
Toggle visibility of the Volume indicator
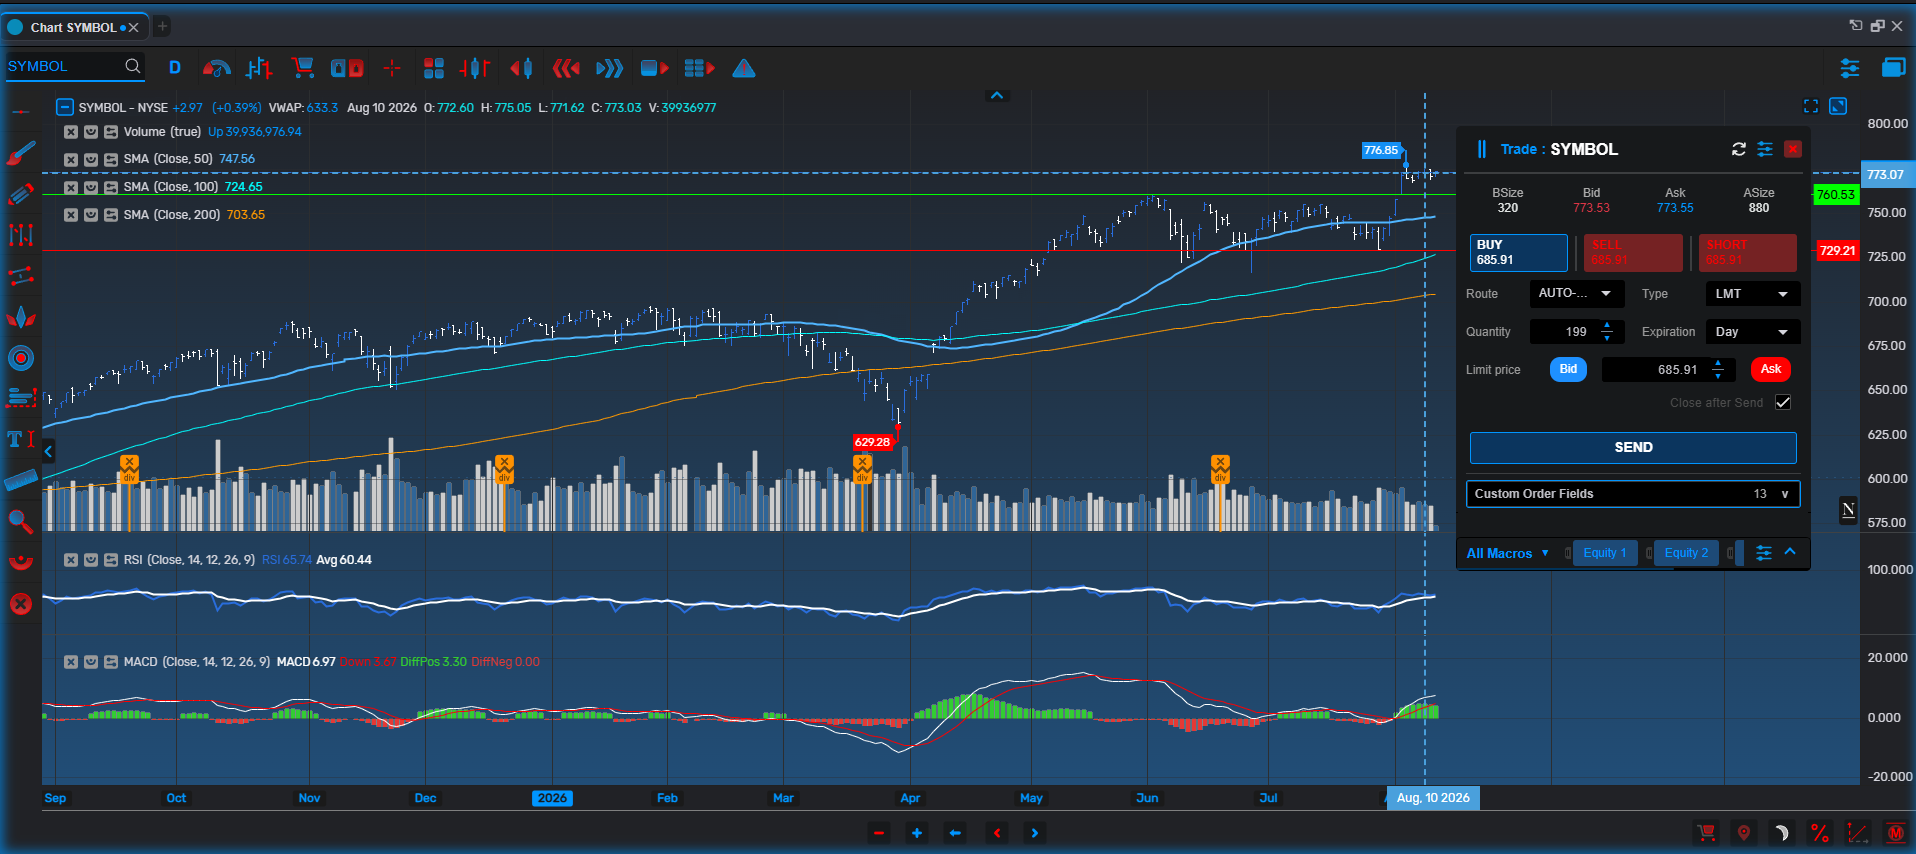(x=91, y=132)
